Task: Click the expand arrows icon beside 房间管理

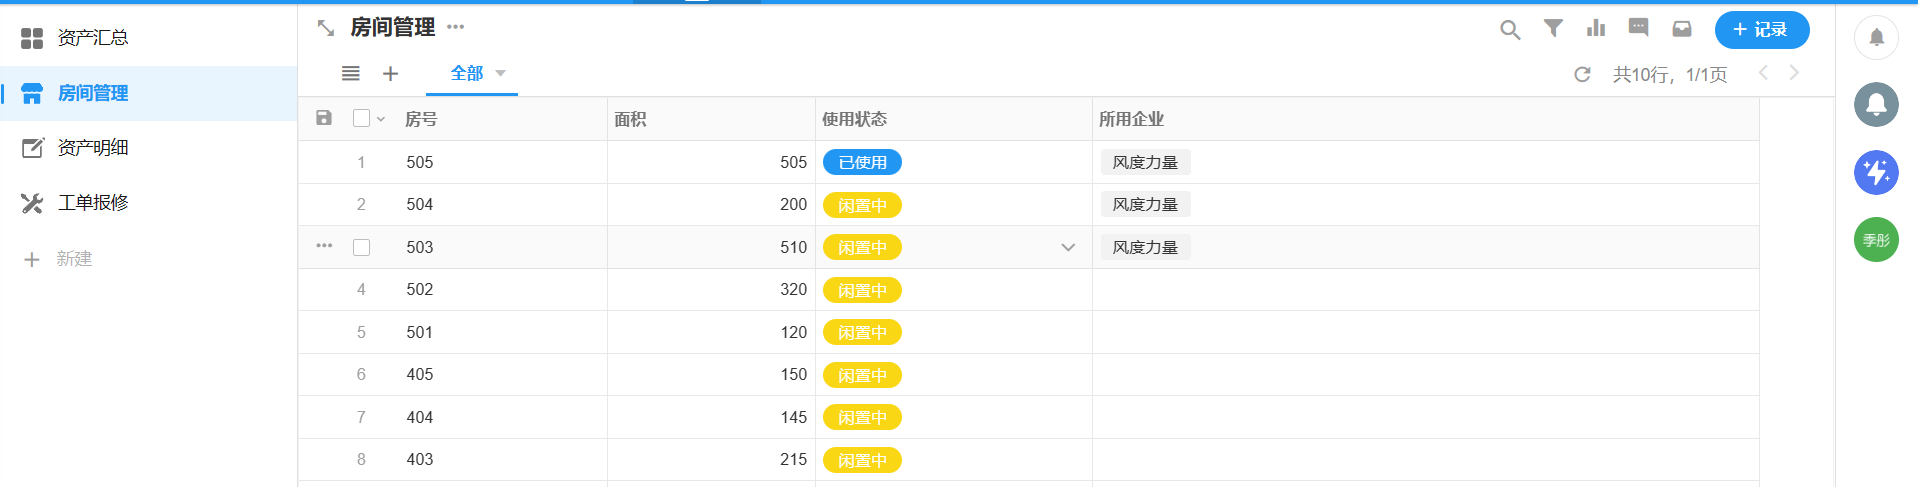Action: [x=326, y=28]
